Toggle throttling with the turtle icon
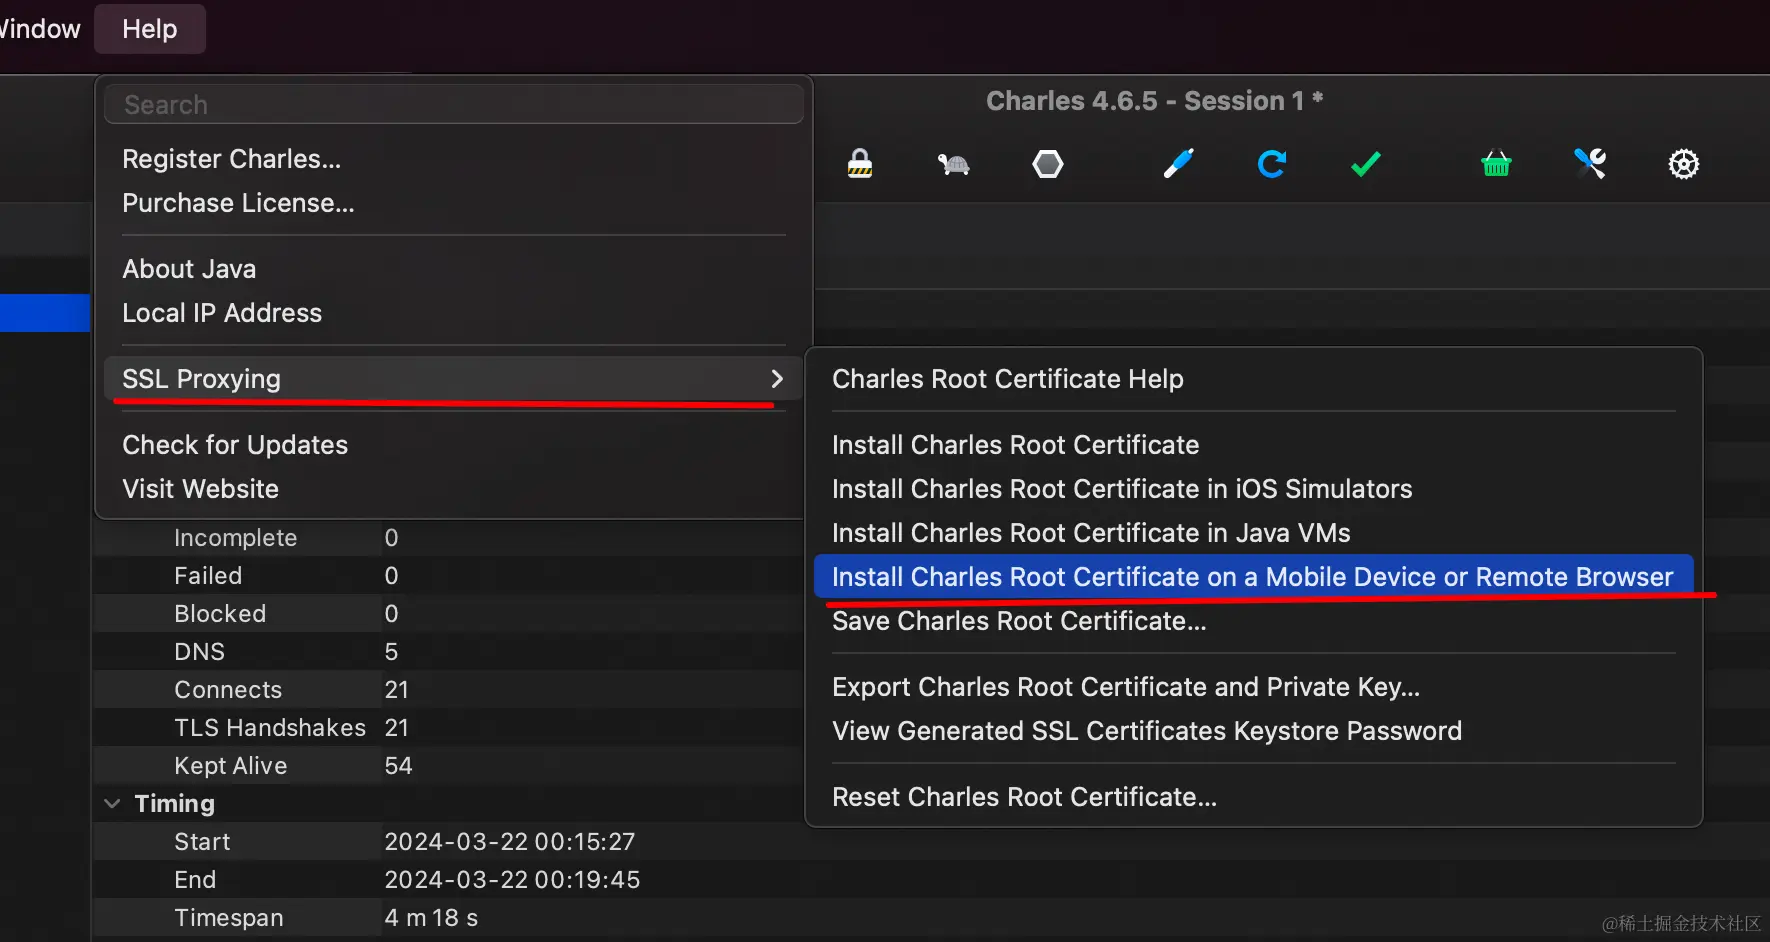This screenshot has width=1770, height=942. tap(953, 164)
